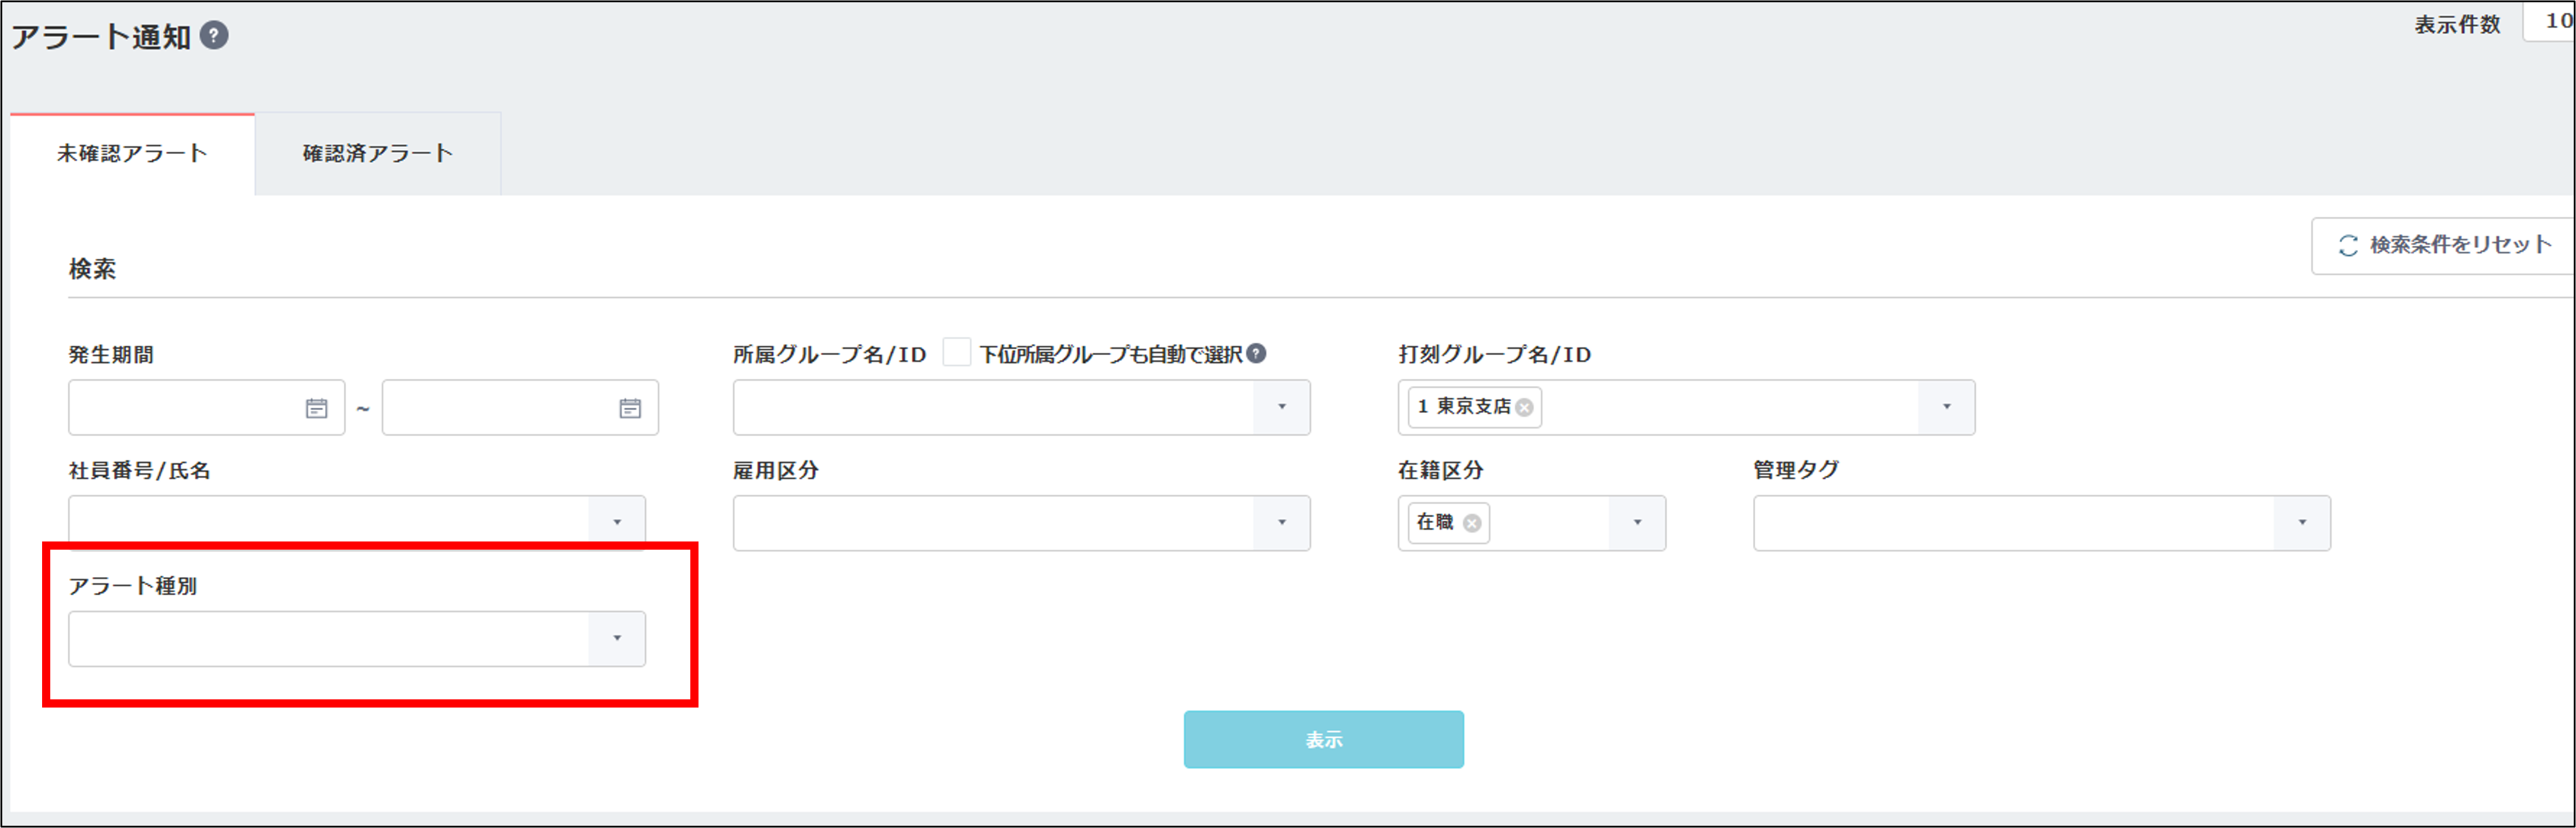Enable 下位所属グループも自動で選択 checkbox

(956, 353)
